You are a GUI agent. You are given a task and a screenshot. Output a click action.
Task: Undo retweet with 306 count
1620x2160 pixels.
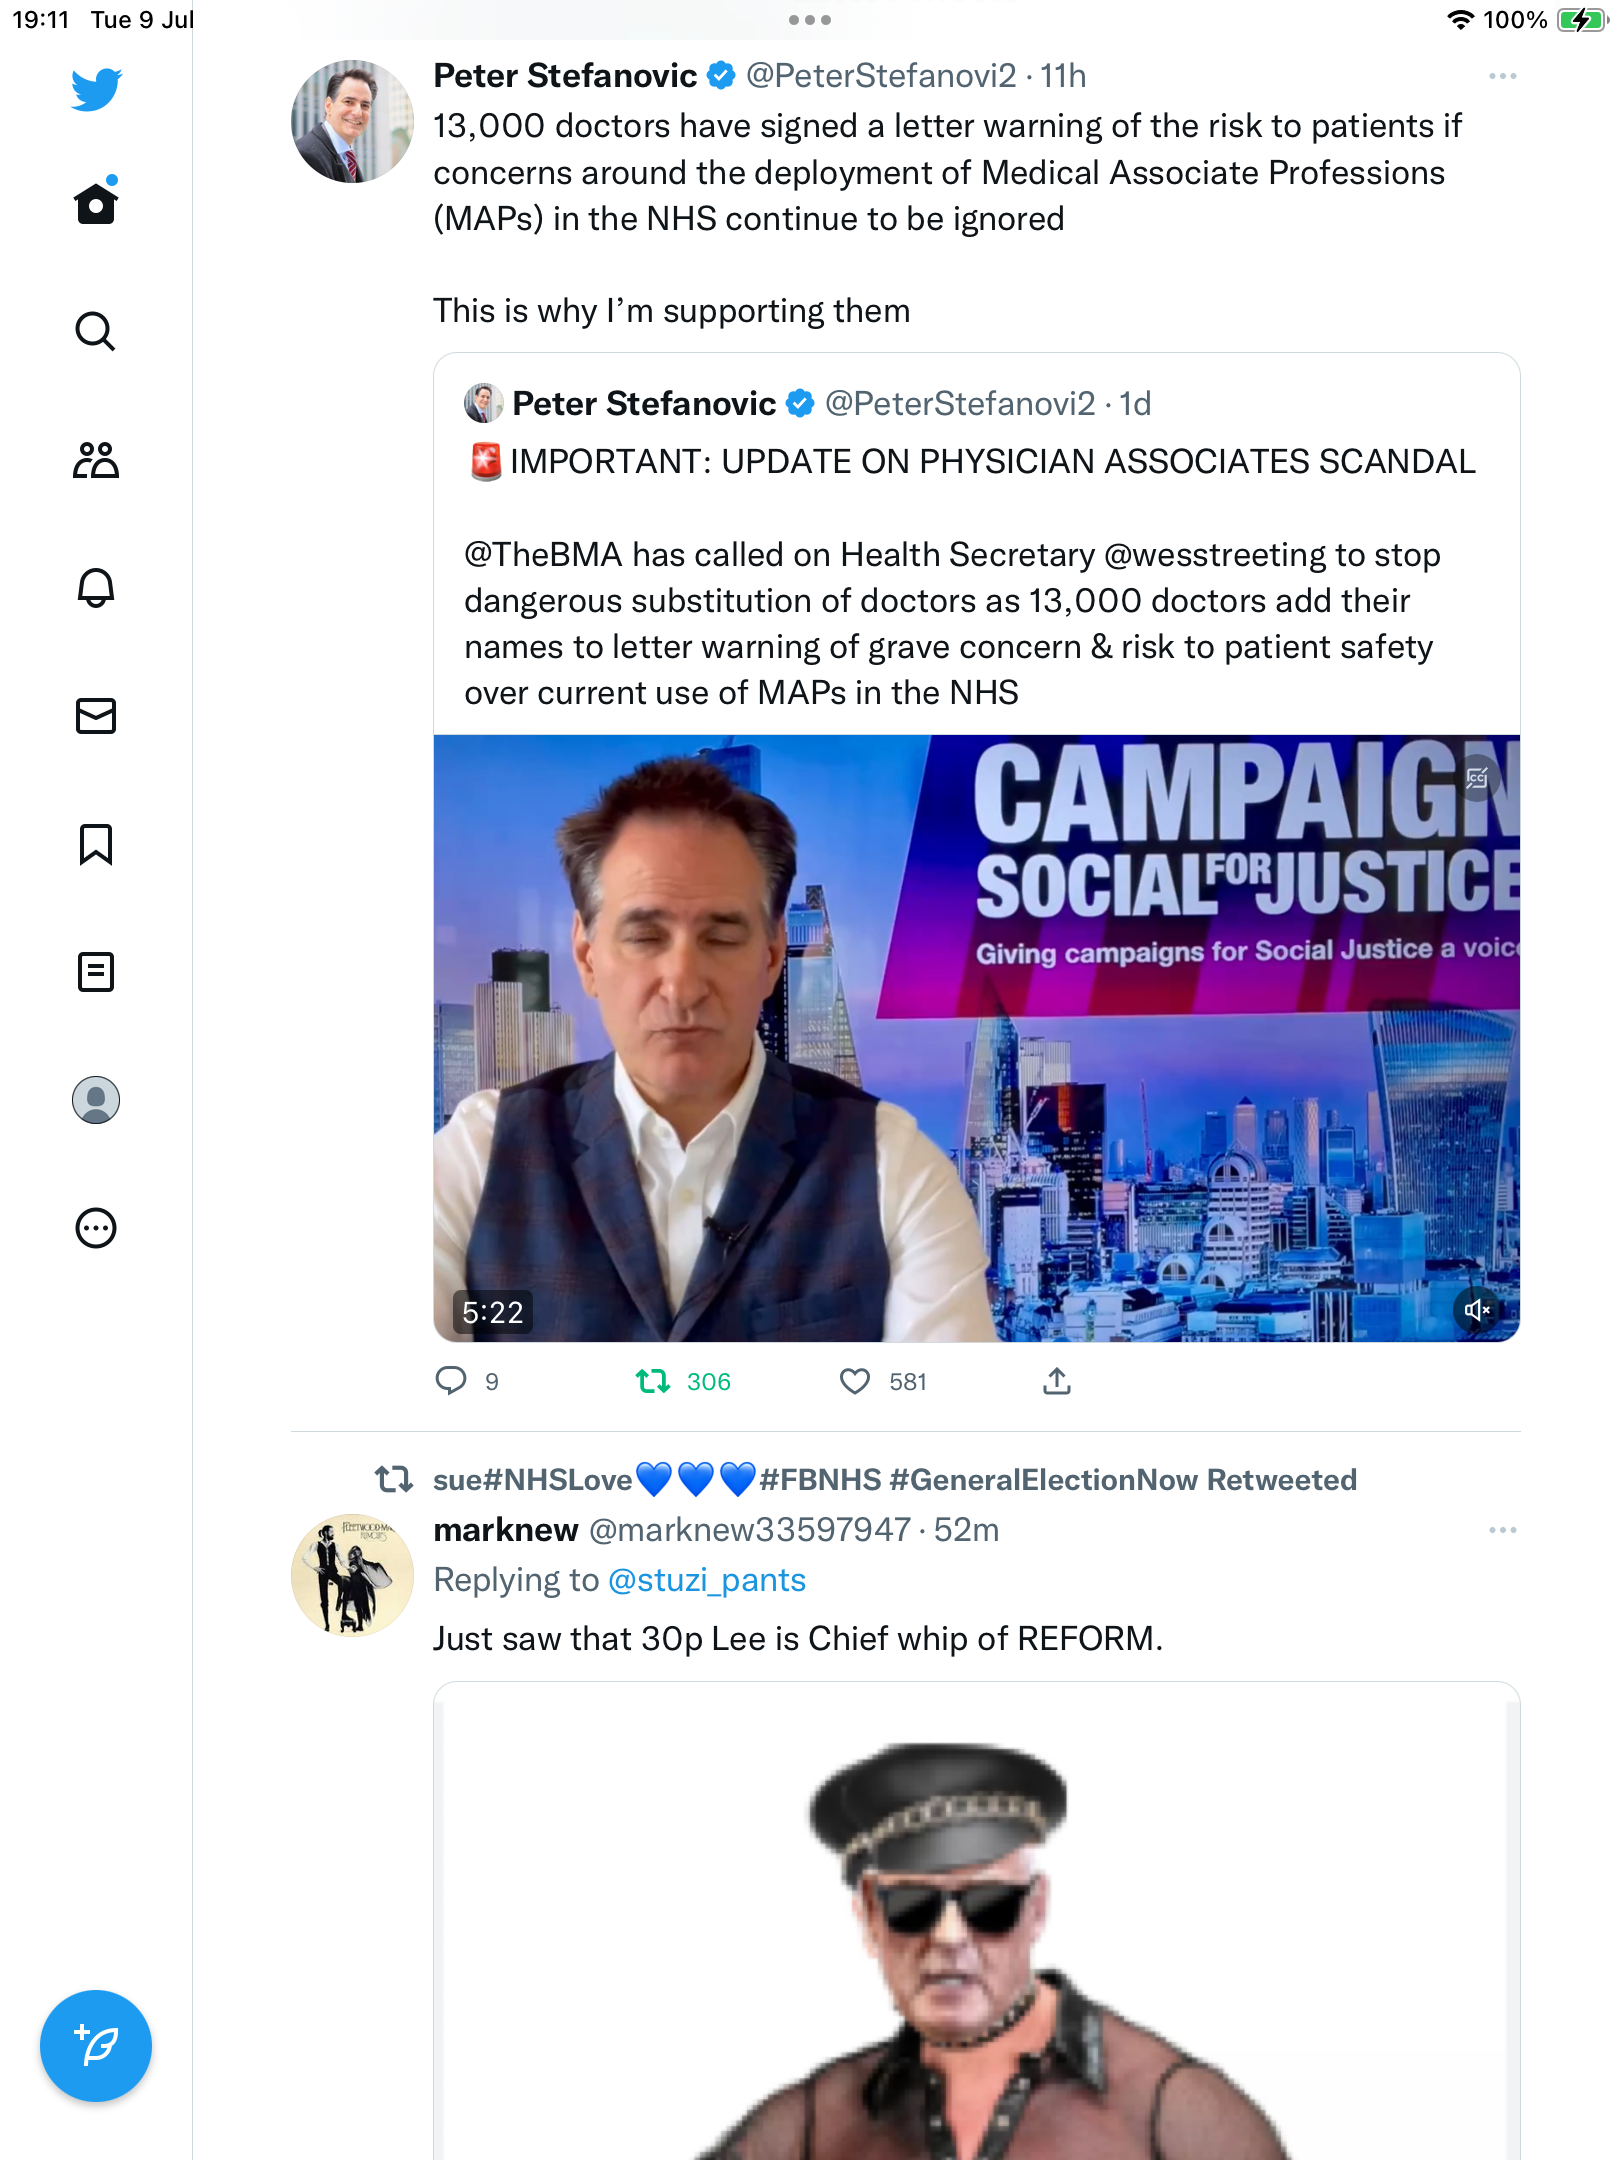pos(653,1381)
